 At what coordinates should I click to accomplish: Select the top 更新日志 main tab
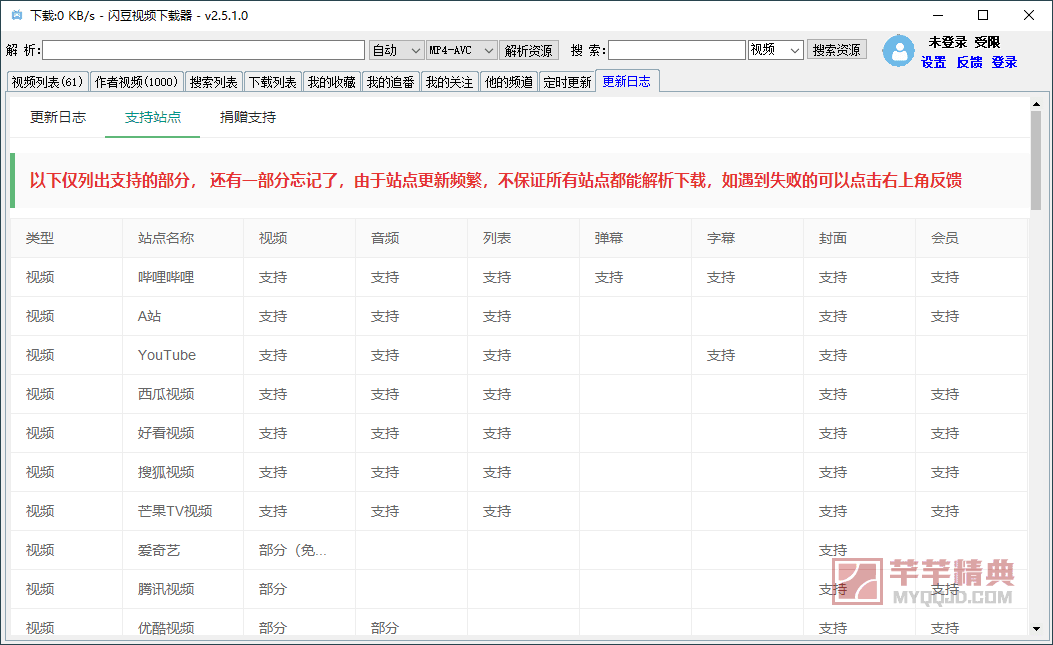[x=627, y=81]
